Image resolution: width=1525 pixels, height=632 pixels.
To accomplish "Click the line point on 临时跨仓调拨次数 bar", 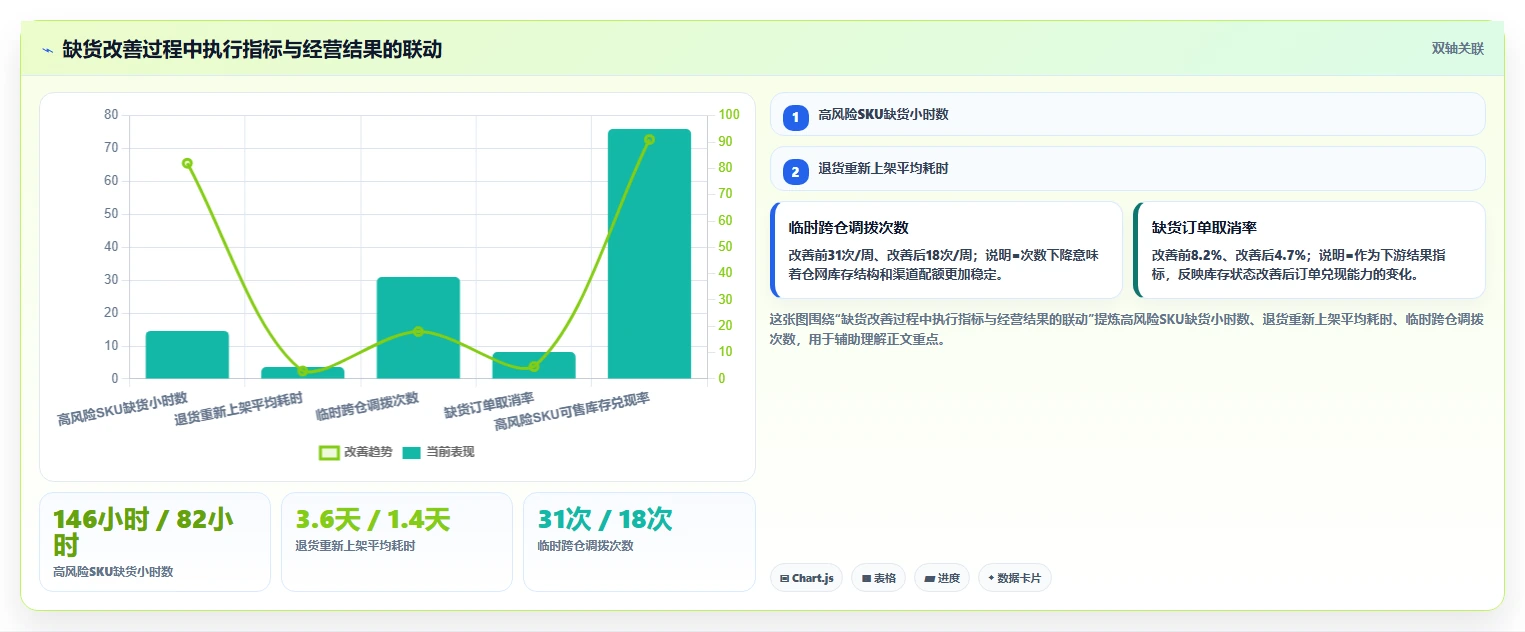I will [x=418, y=331].
